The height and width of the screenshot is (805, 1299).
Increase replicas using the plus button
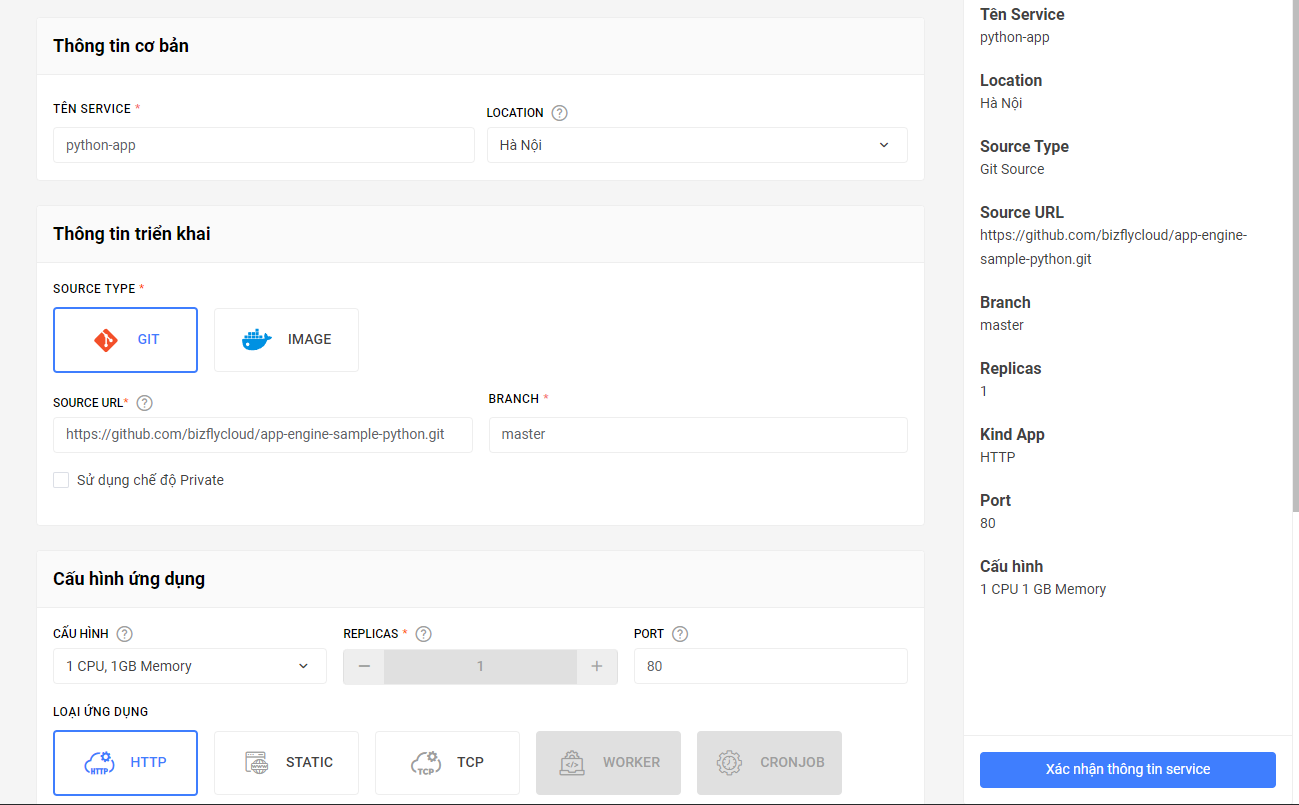[x=596, y=665]
